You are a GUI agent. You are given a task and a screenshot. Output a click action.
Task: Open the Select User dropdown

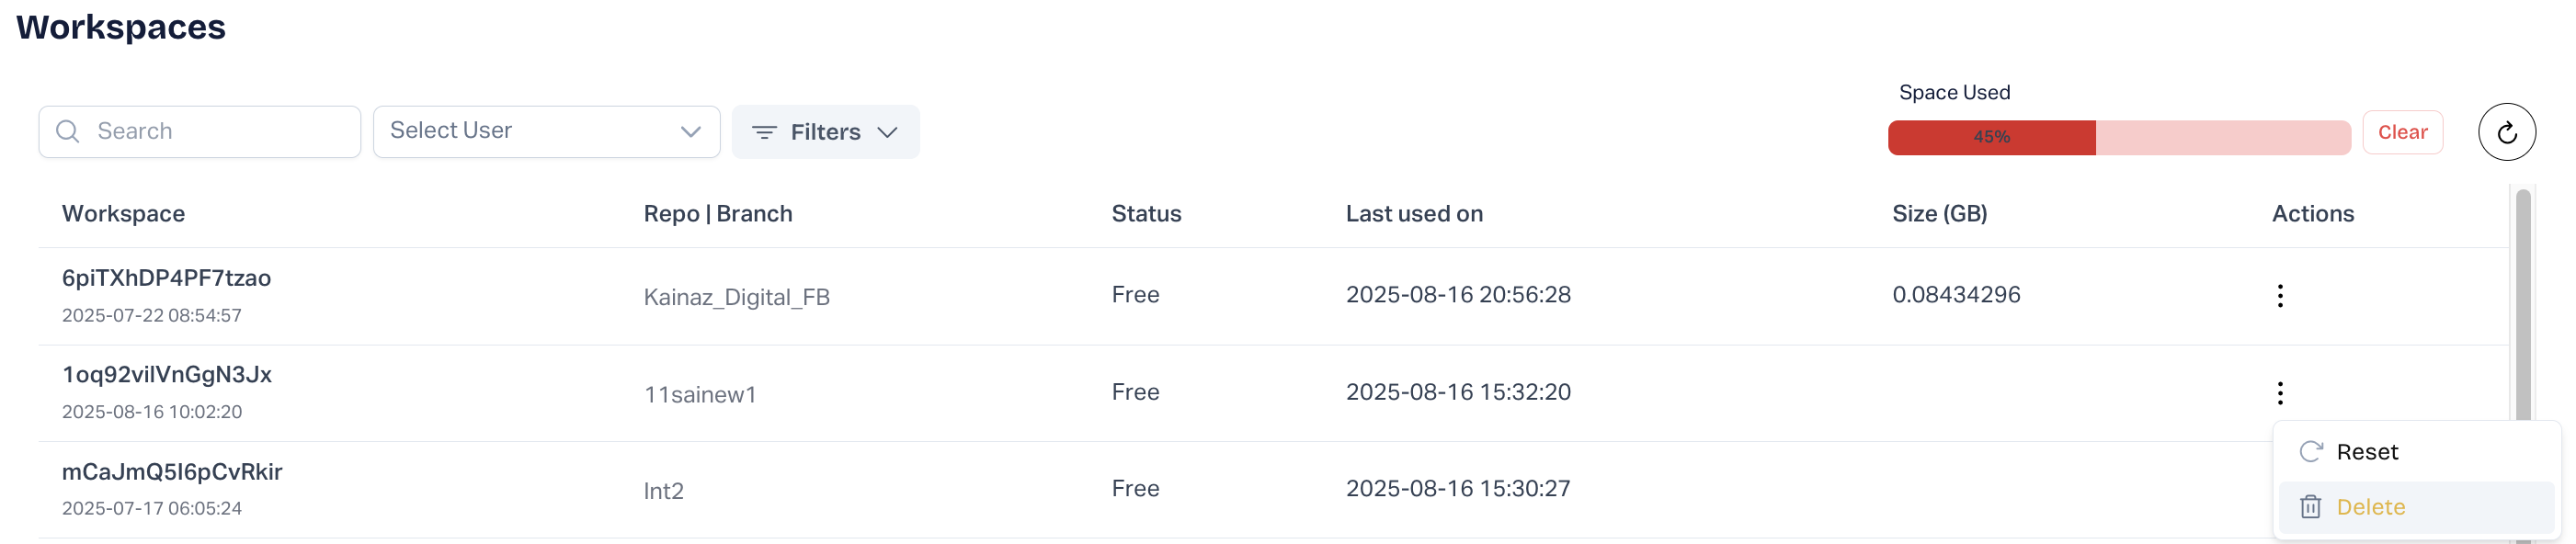(545, 131)
